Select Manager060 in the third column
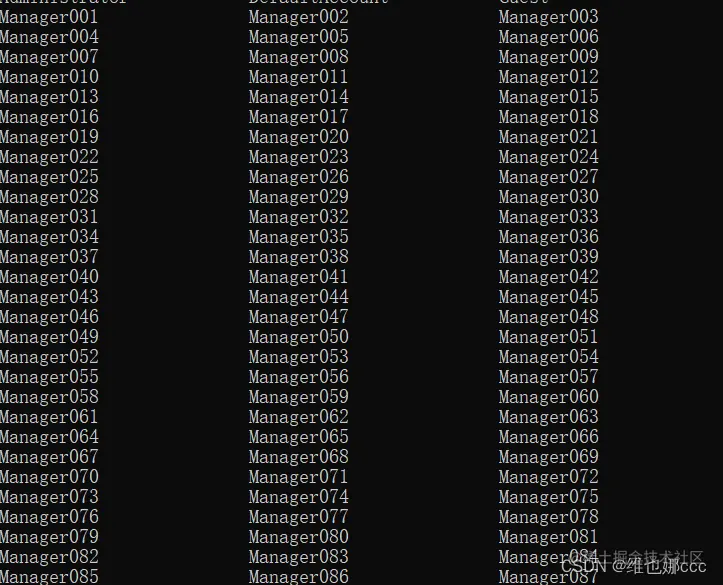The width and height of the screenshot is (723, 585). [x=548, y=397]
